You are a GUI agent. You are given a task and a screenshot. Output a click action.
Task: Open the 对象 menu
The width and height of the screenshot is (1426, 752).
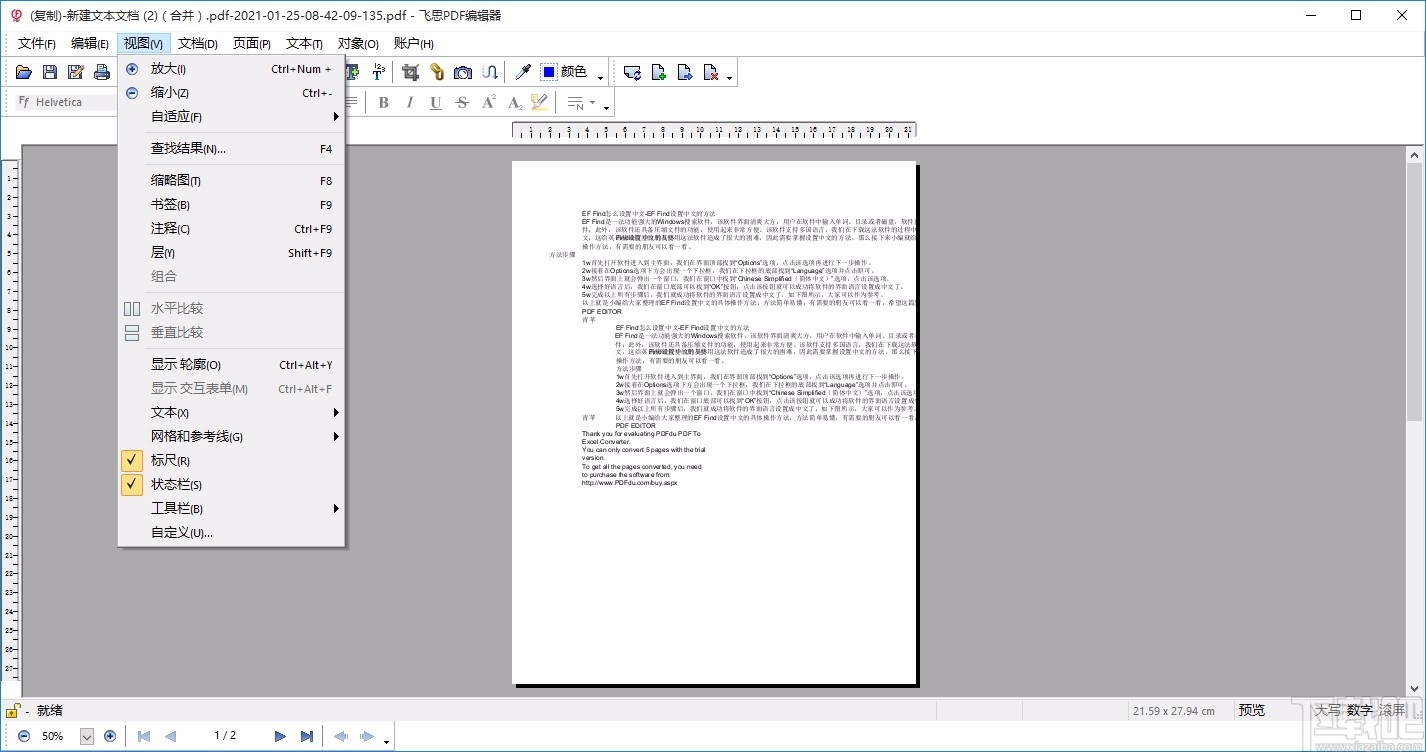click(x=358, y=43)
